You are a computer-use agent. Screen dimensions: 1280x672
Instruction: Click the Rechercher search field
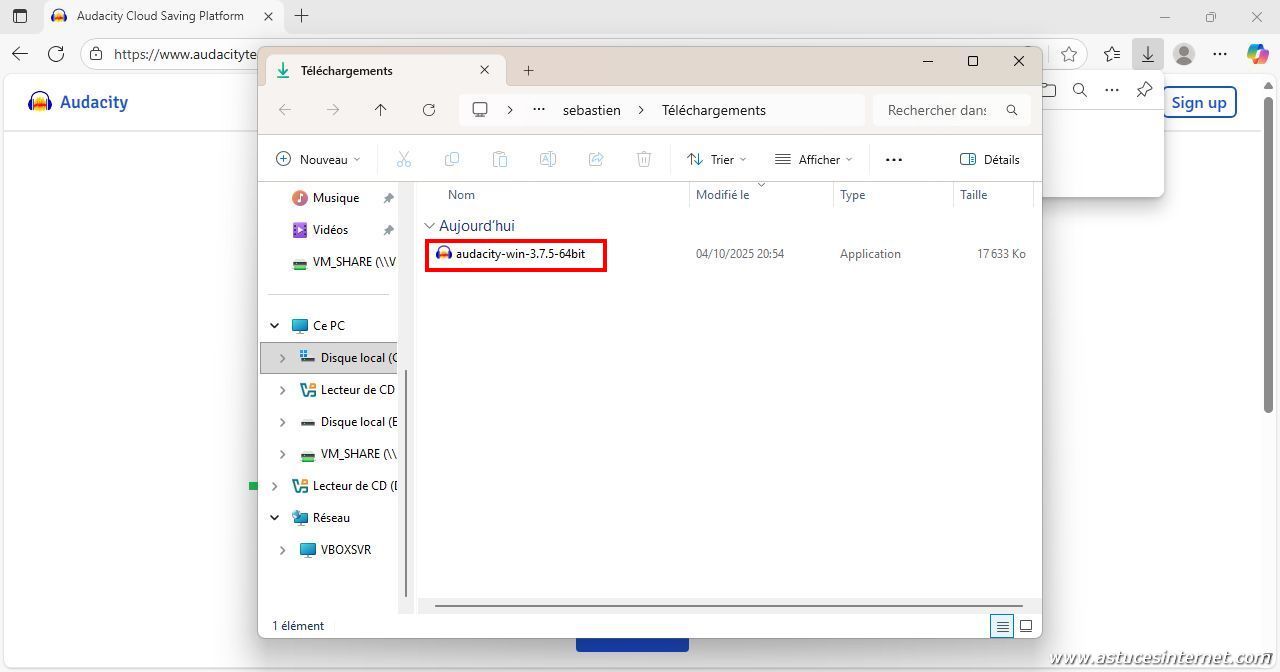point(936,110)
